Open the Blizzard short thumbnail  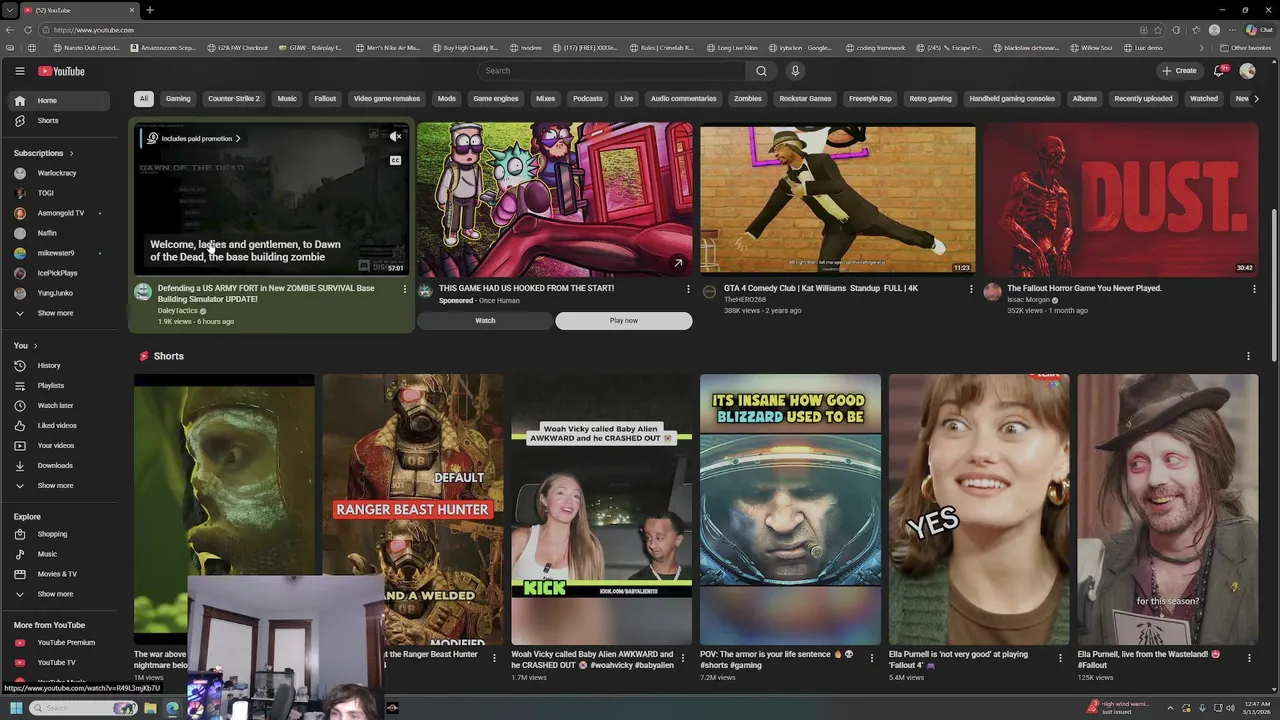pos(790,509)
